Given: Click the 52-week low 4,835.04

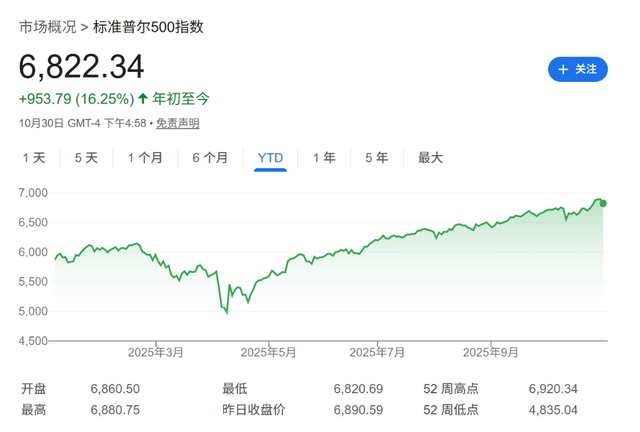Looking at the screenshot, I should click(553, 410).
